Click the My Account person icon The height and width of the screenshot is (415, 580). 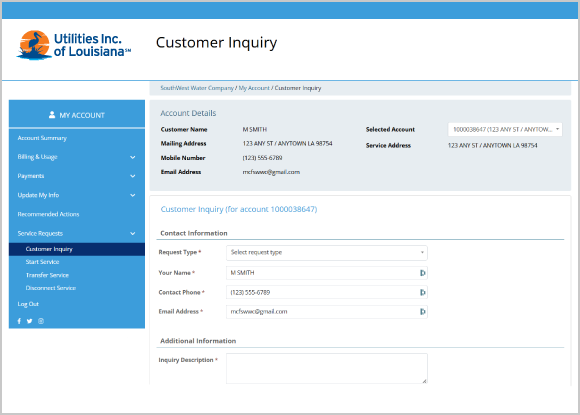coord(52,115)
